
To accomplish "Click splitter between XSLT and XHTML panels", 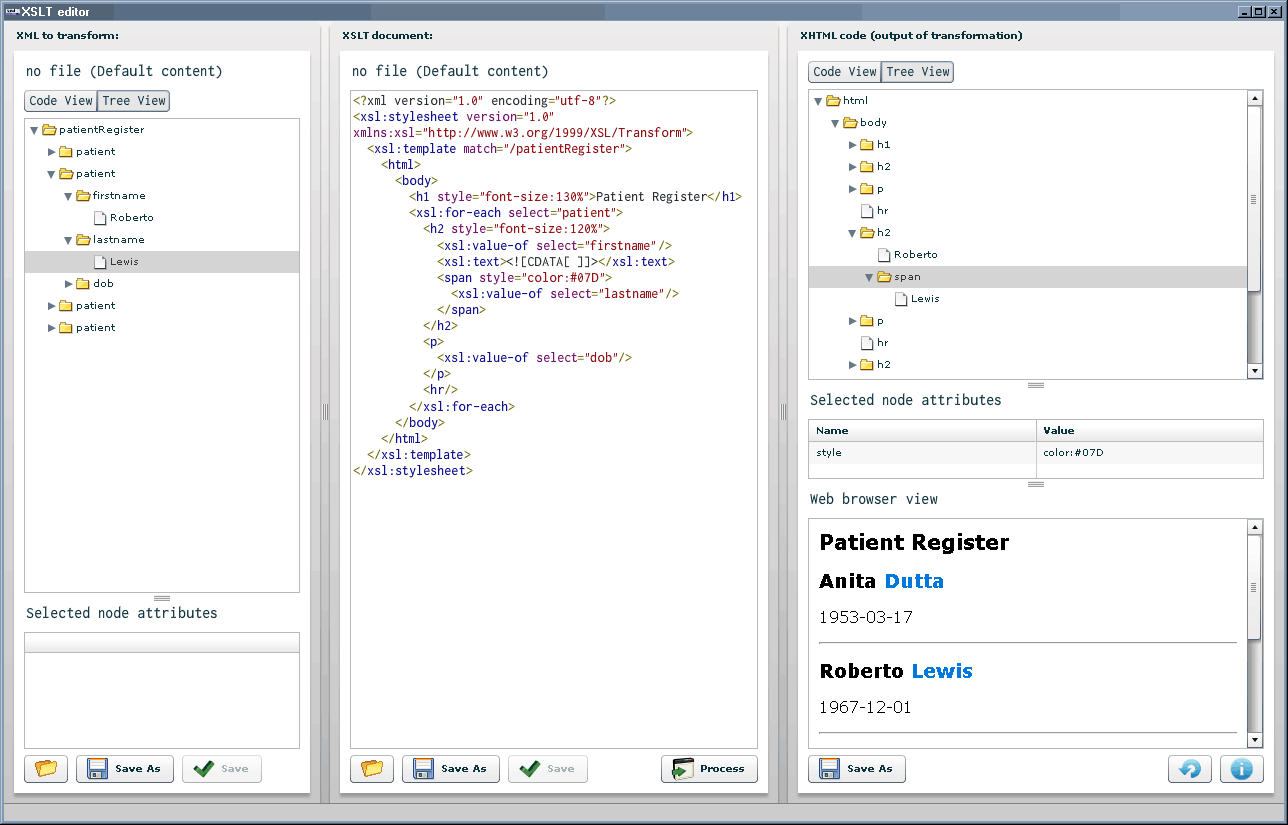I will click(x=783, y=411).
